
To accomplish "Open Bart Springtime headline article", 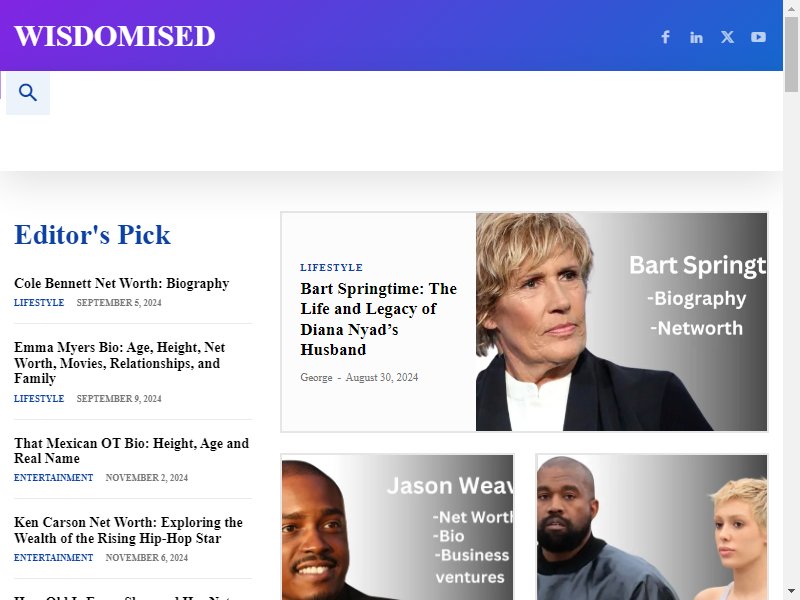I will click(x=379, y=319).
